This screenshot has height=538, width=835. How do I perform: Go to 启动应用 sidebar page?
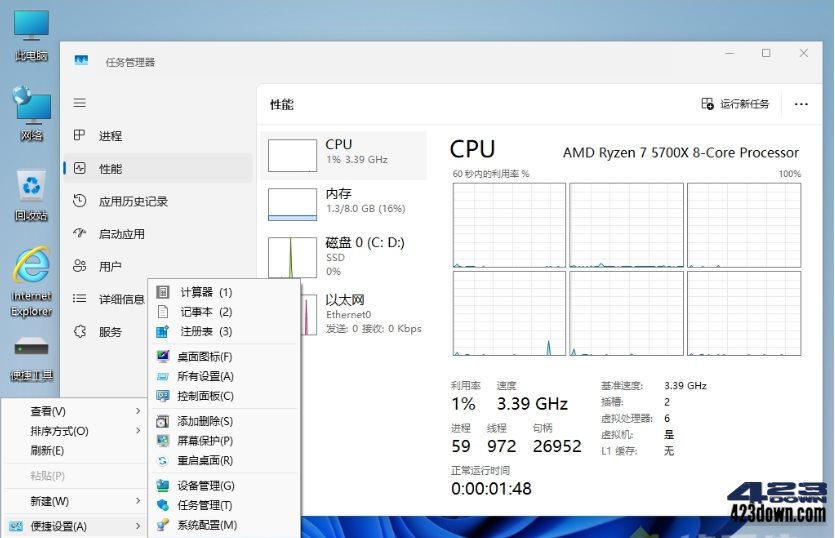pyautogui.click(x=158, y=234)
